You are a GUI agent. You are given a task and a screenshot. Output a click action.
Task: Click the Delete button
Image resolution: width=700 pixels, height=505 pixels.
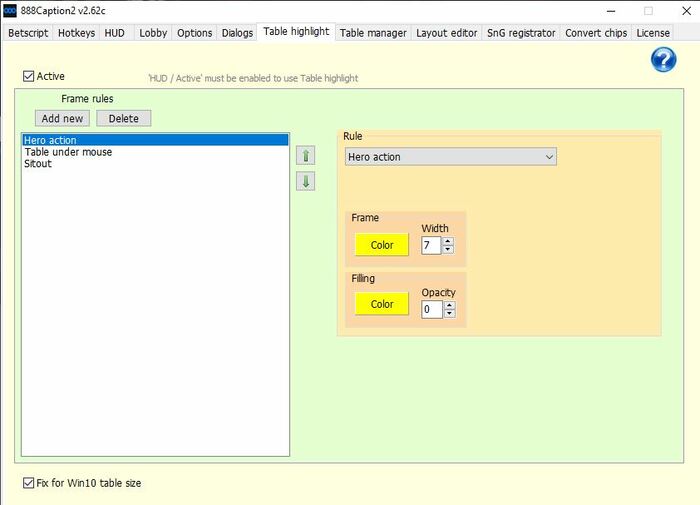click(124, 118)
